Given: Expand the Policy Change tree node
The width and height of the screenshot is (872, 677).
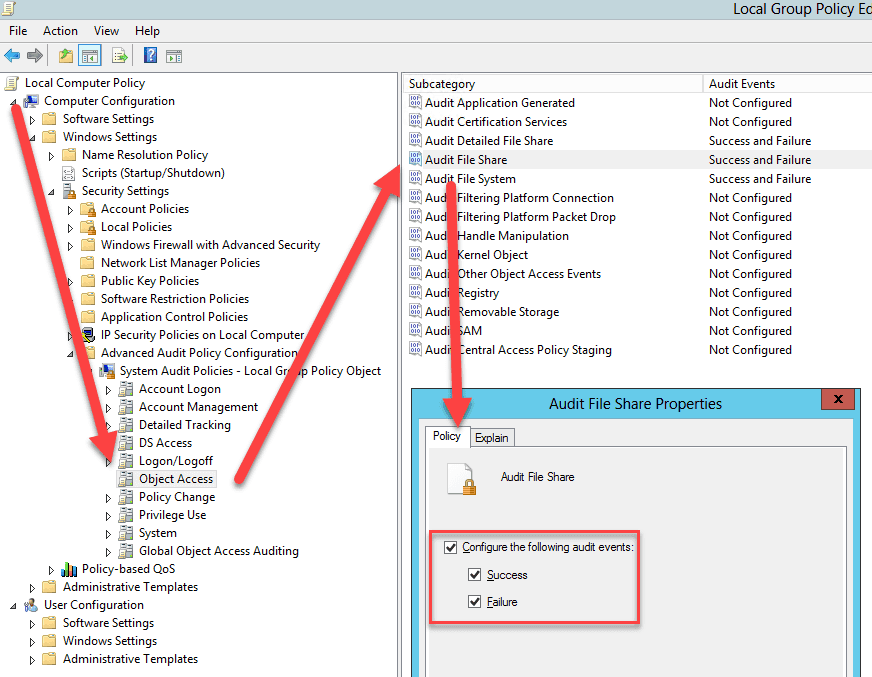Looking at the screenshot, I should pos(109,497).
